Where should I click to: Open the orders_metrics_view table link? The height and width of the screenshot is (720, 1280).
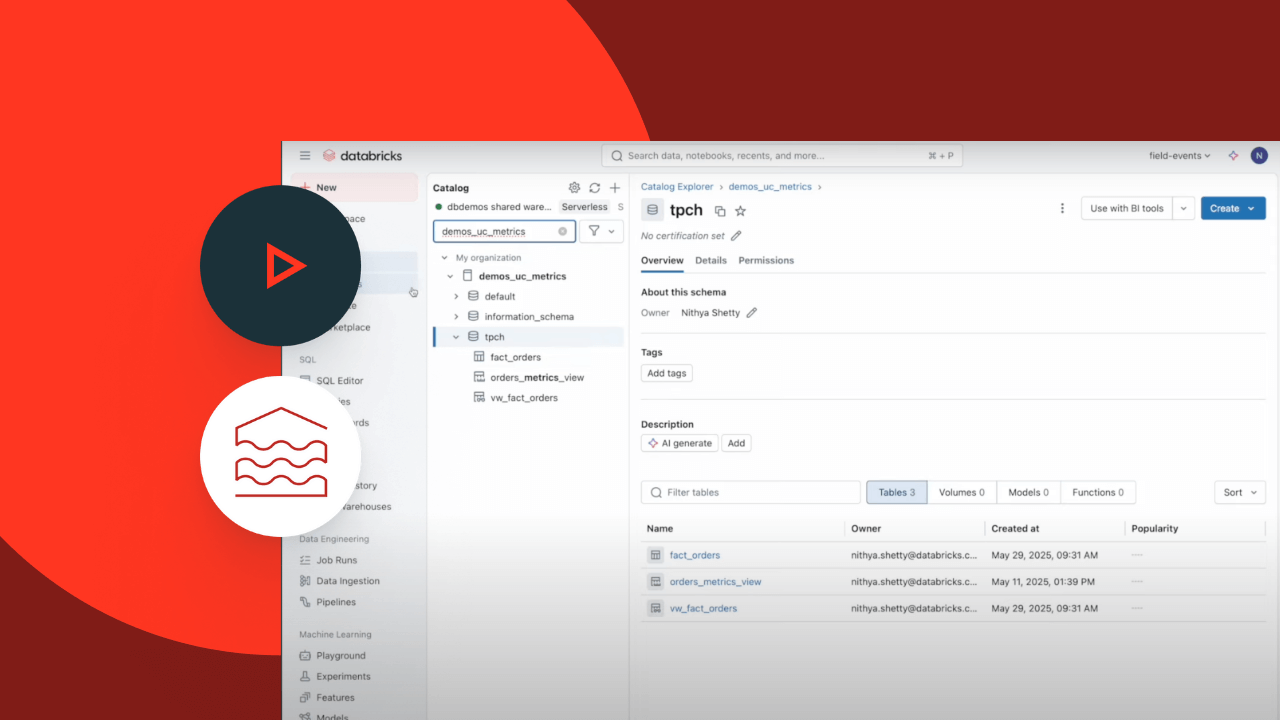[x=715, y=581]
